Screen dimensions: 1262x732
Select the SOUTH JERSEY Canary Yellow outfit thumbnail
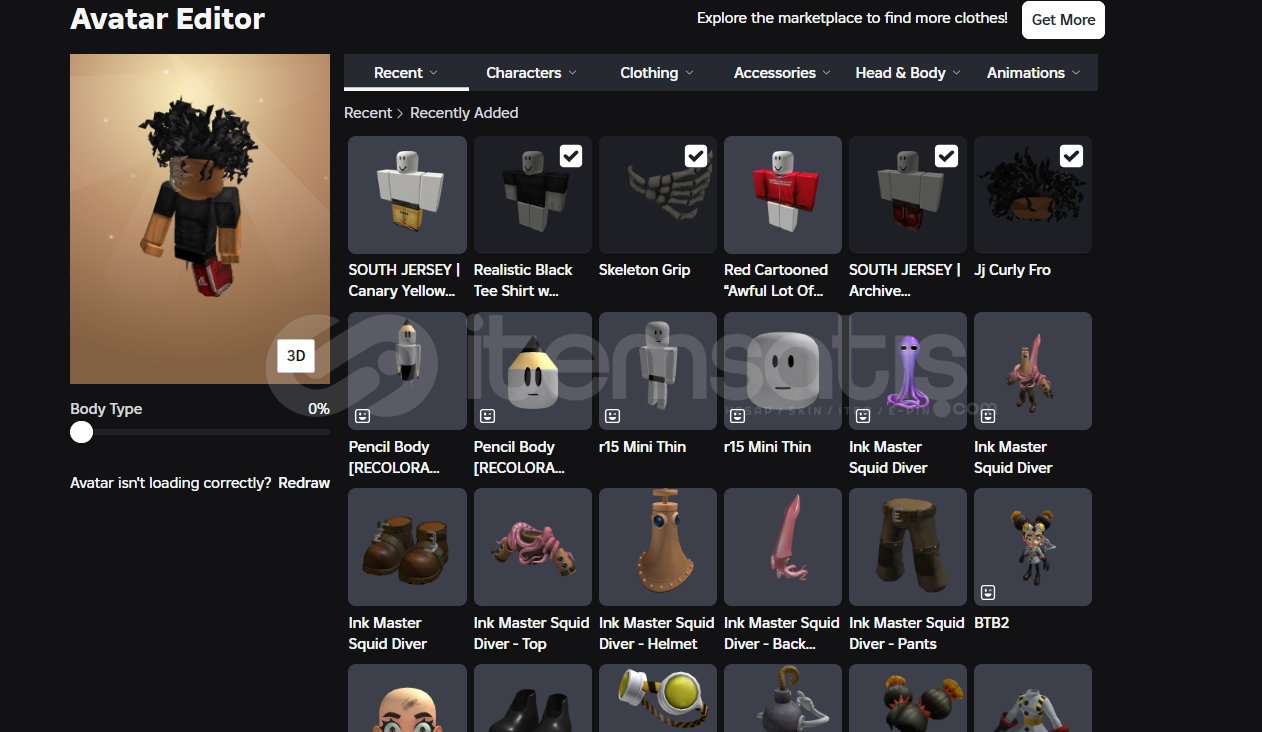(407, 195)
